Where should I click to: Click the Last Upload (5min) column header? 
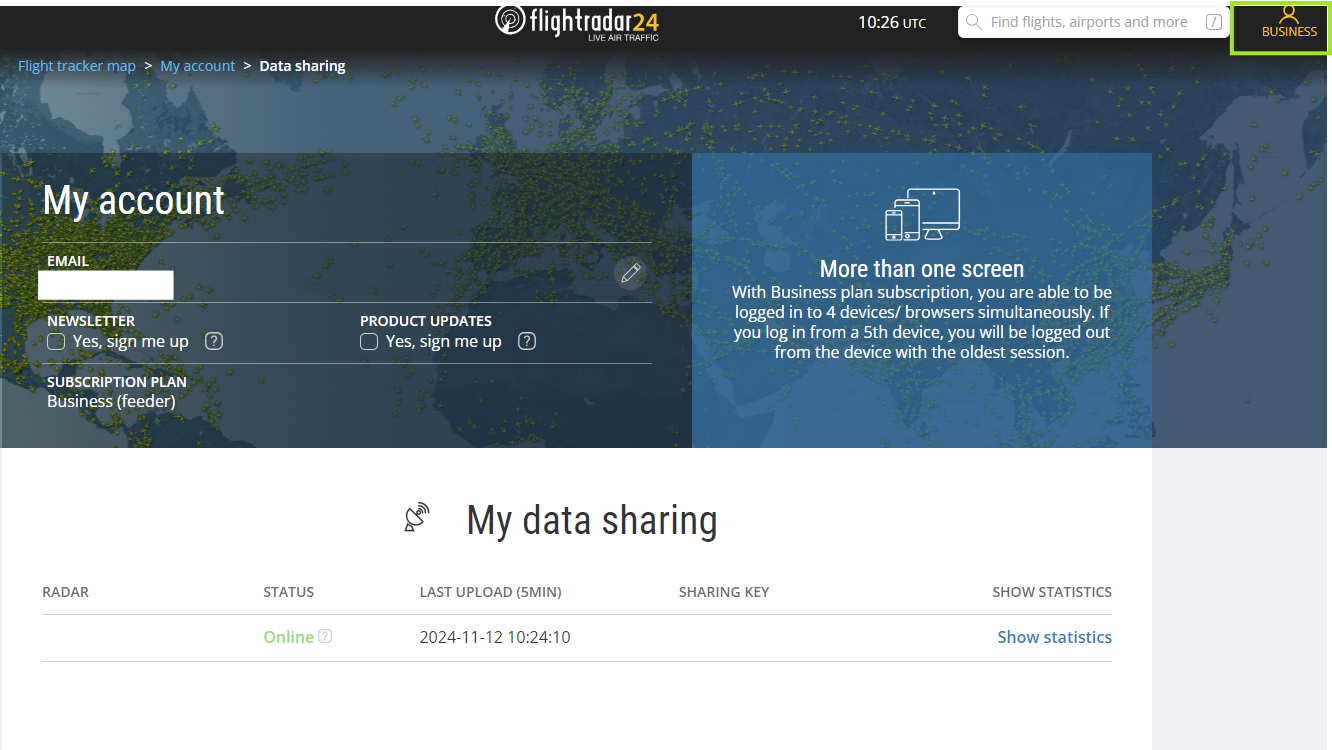pos(490,592)
